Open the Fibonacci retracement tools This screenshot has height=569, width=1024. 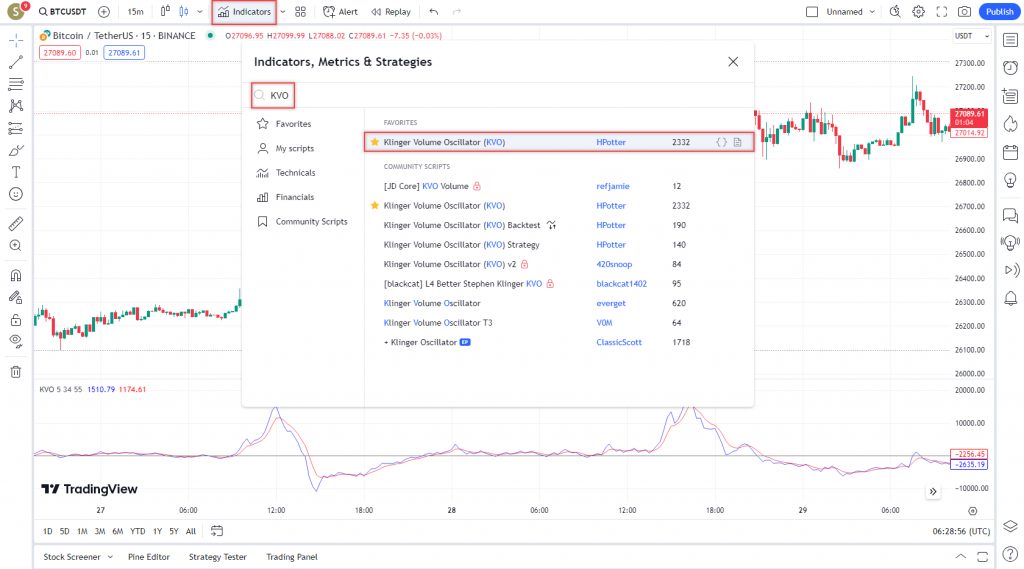click(x=16, y=84)
